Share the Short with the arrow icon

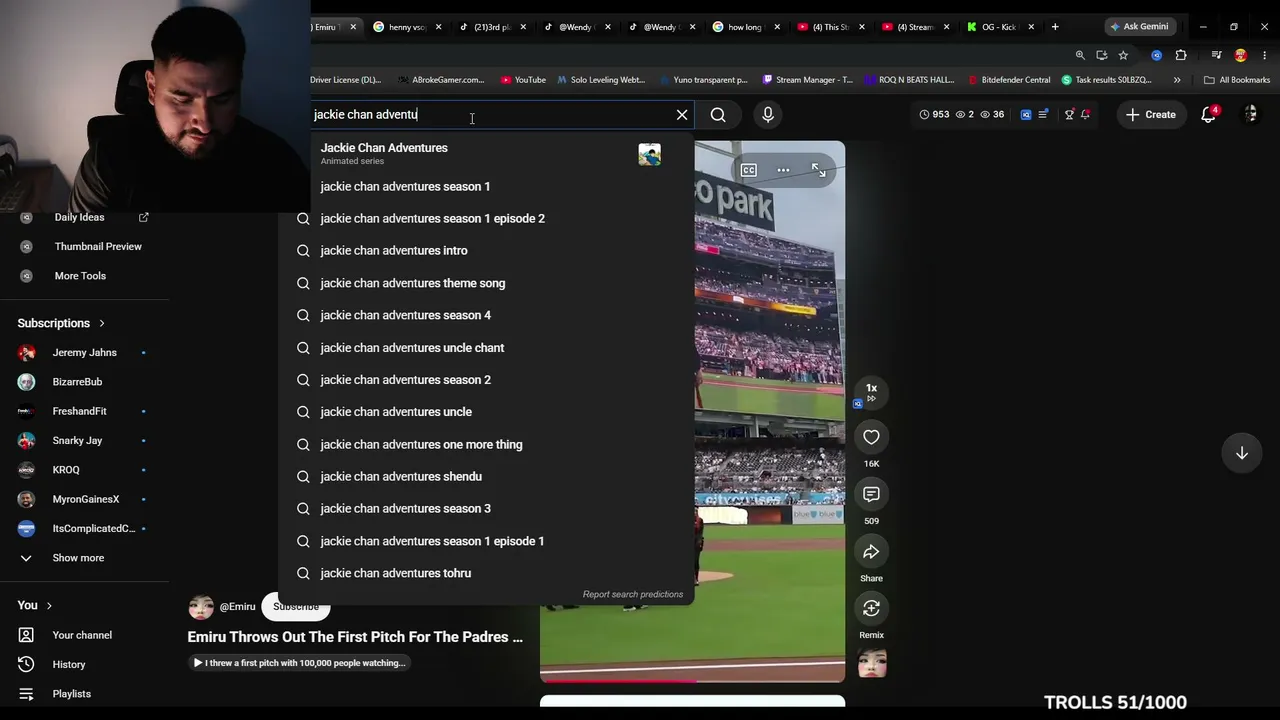[871, 551]
